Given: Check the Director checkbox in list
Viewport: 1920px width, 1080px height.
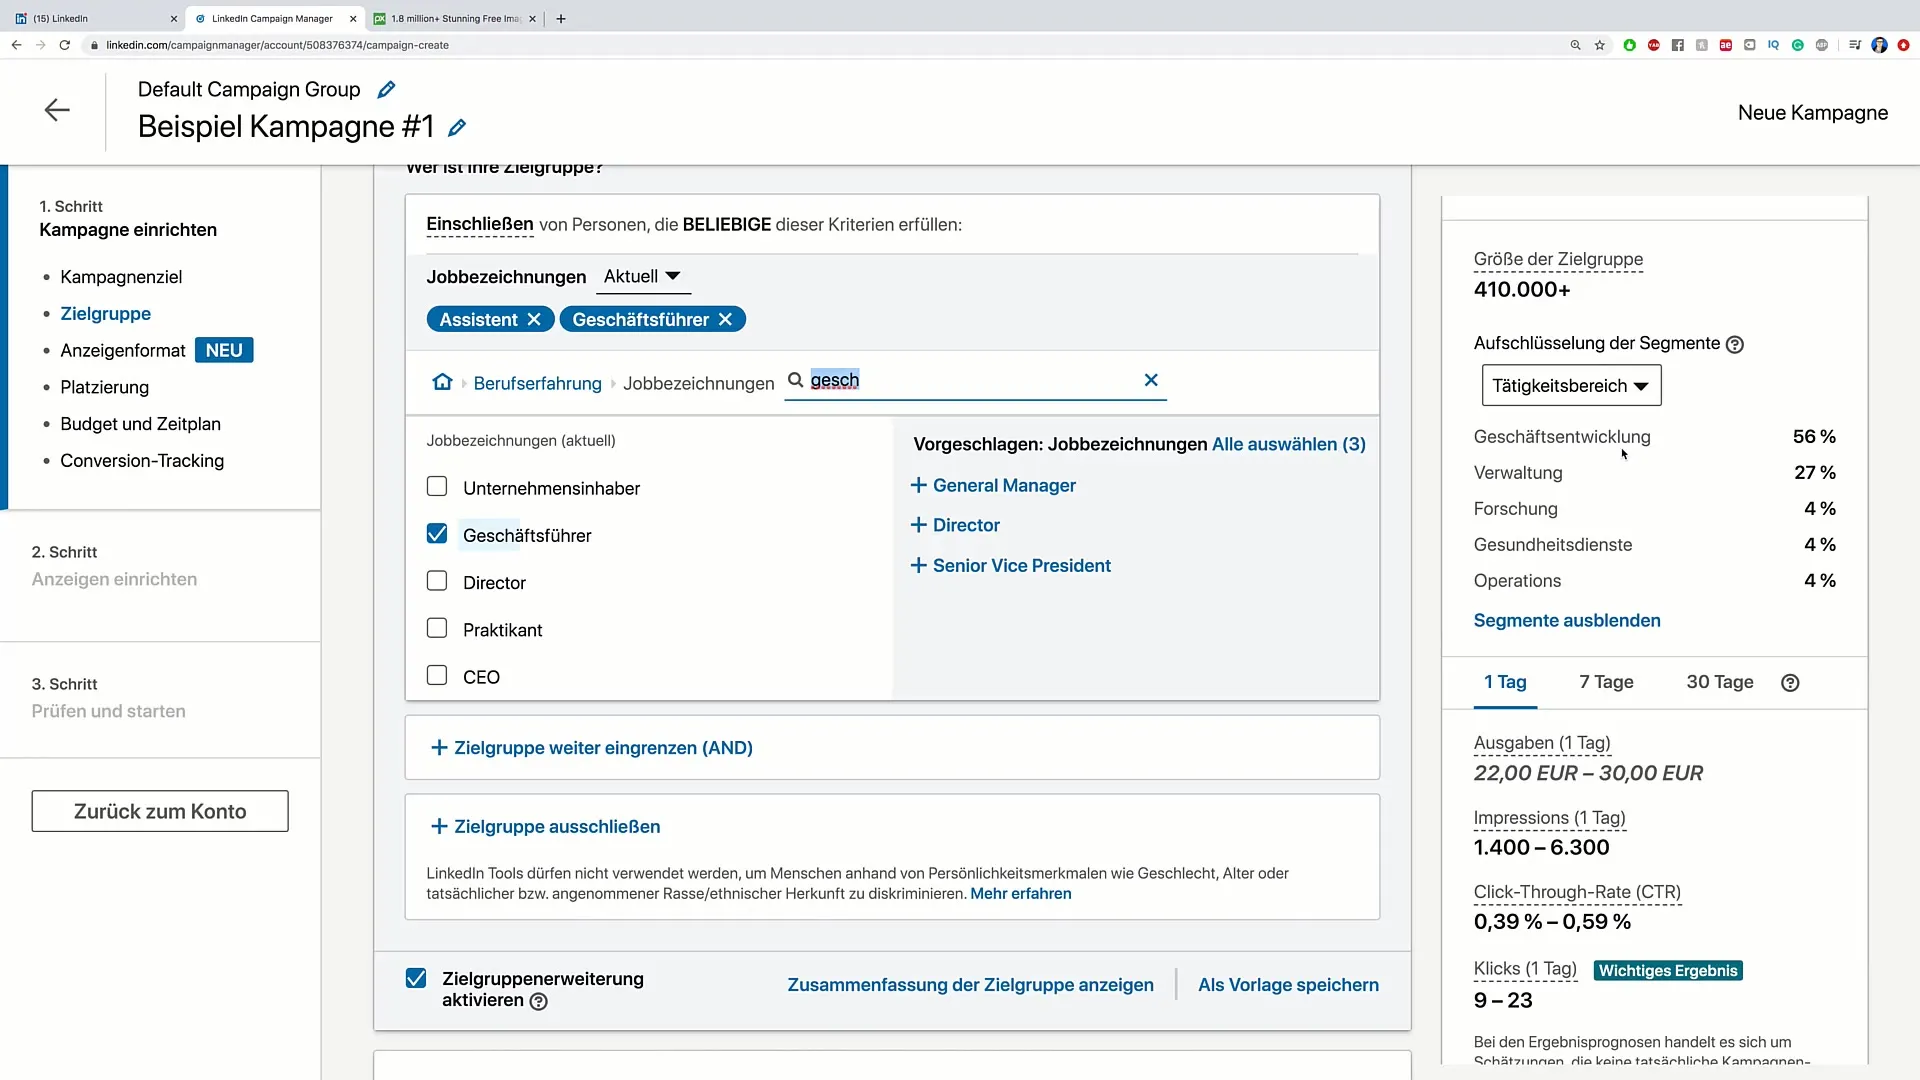Looking at the screenshot, I should pos(437,581).
